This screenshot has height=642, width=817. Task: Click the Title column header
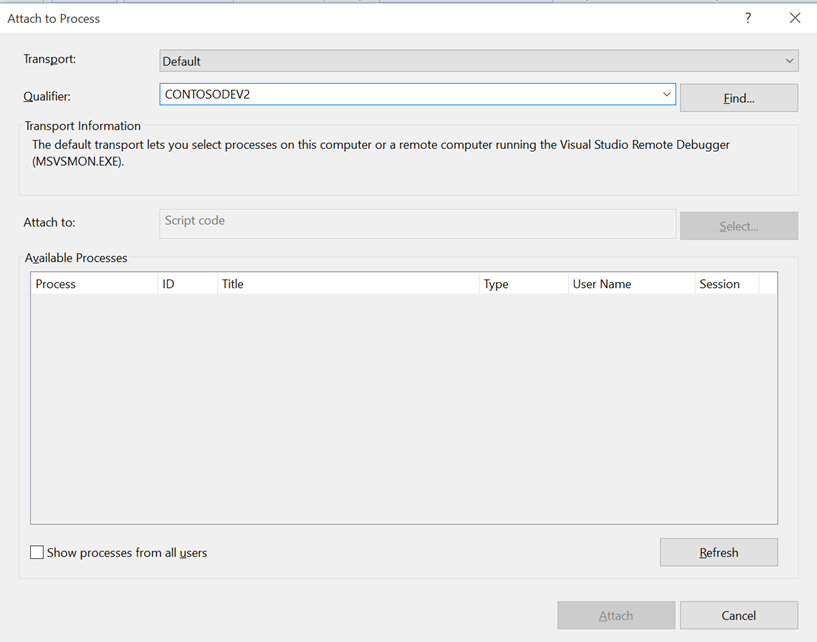tap(347, 284)
